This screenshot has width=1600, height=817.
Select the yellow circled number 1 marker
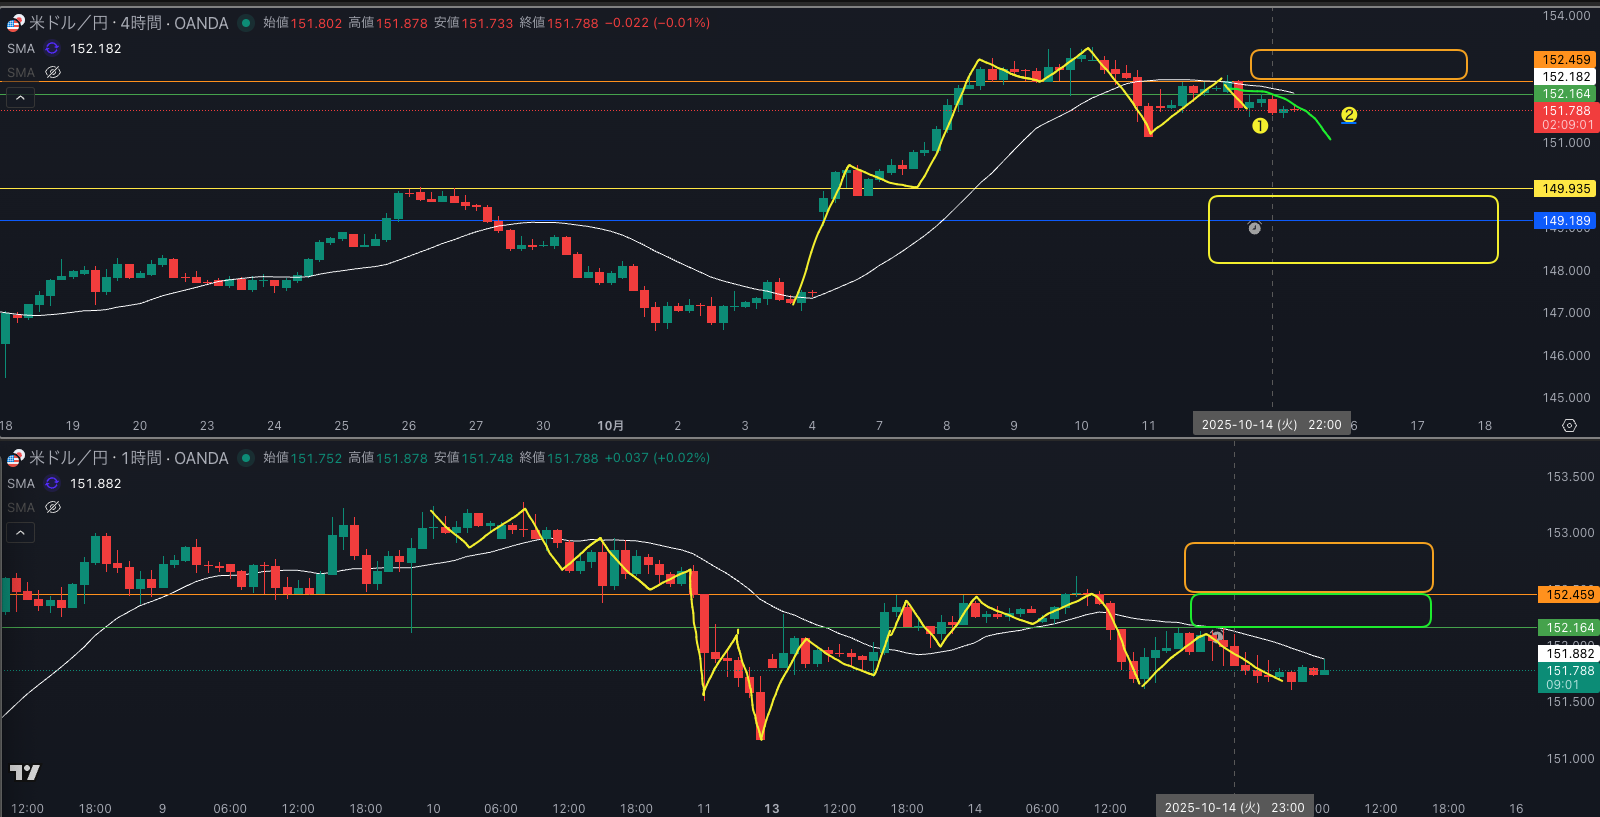(1260, 126)
